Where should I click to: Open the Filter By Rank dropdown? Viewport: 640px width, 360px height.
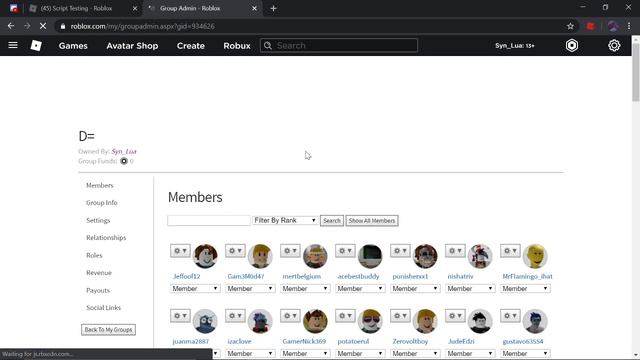click(285, 220)
